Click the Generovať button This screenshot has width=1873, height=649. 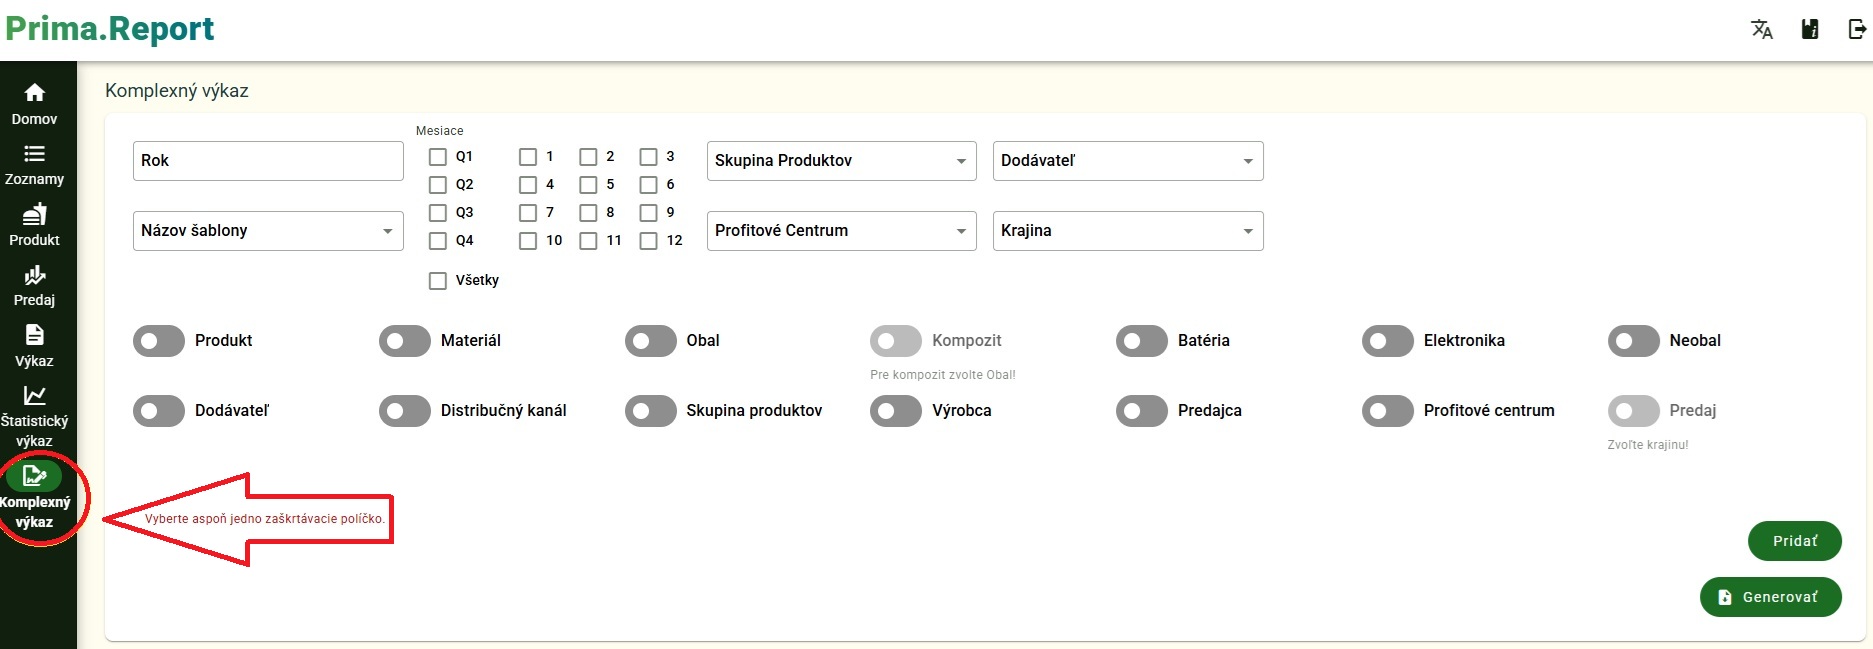(1770, 597)
